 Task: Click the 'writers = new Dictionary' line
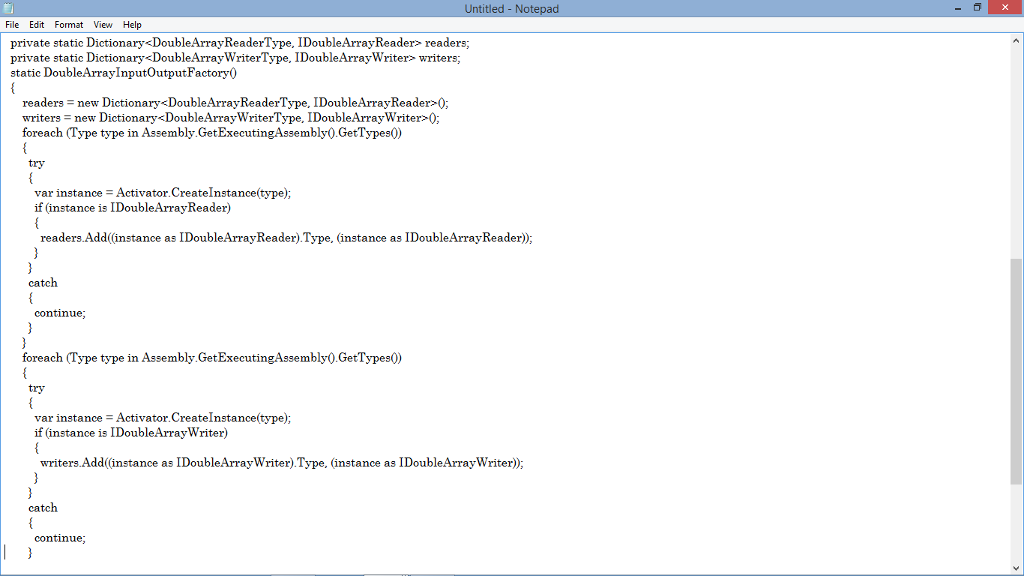pyautogui.click(x=231, y=118)
